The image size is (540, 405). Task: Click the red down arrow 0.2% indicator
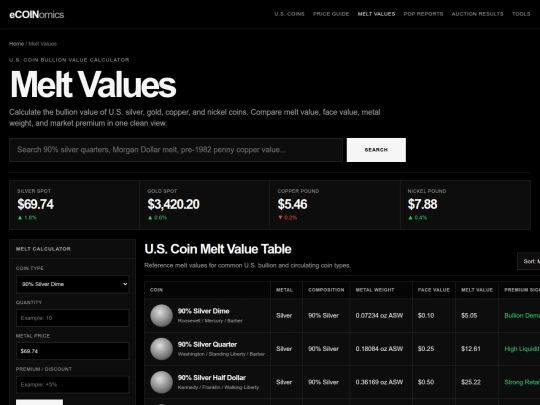(x=287, y=218)
